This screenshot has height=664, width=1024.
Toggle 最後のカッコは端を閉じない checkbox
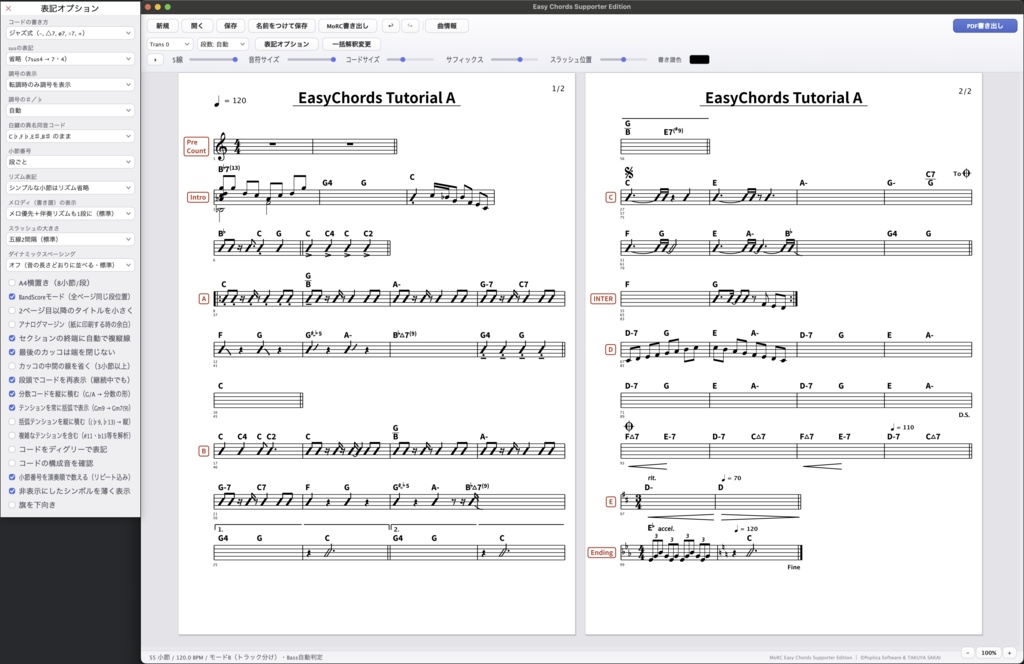(x=12, y=352)
